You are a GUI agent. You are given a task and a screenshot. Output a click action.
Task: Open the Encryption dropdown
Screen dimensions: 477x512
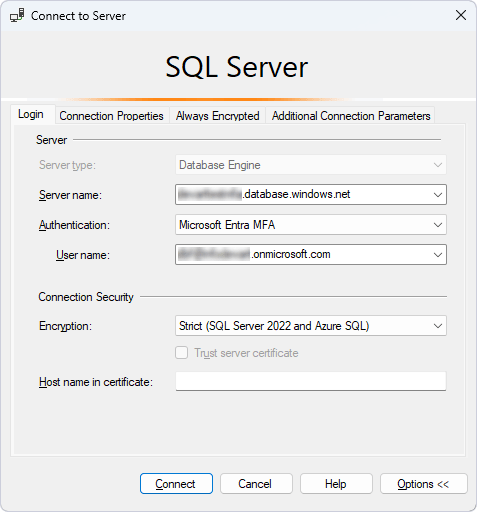click(x=311, y=326)
